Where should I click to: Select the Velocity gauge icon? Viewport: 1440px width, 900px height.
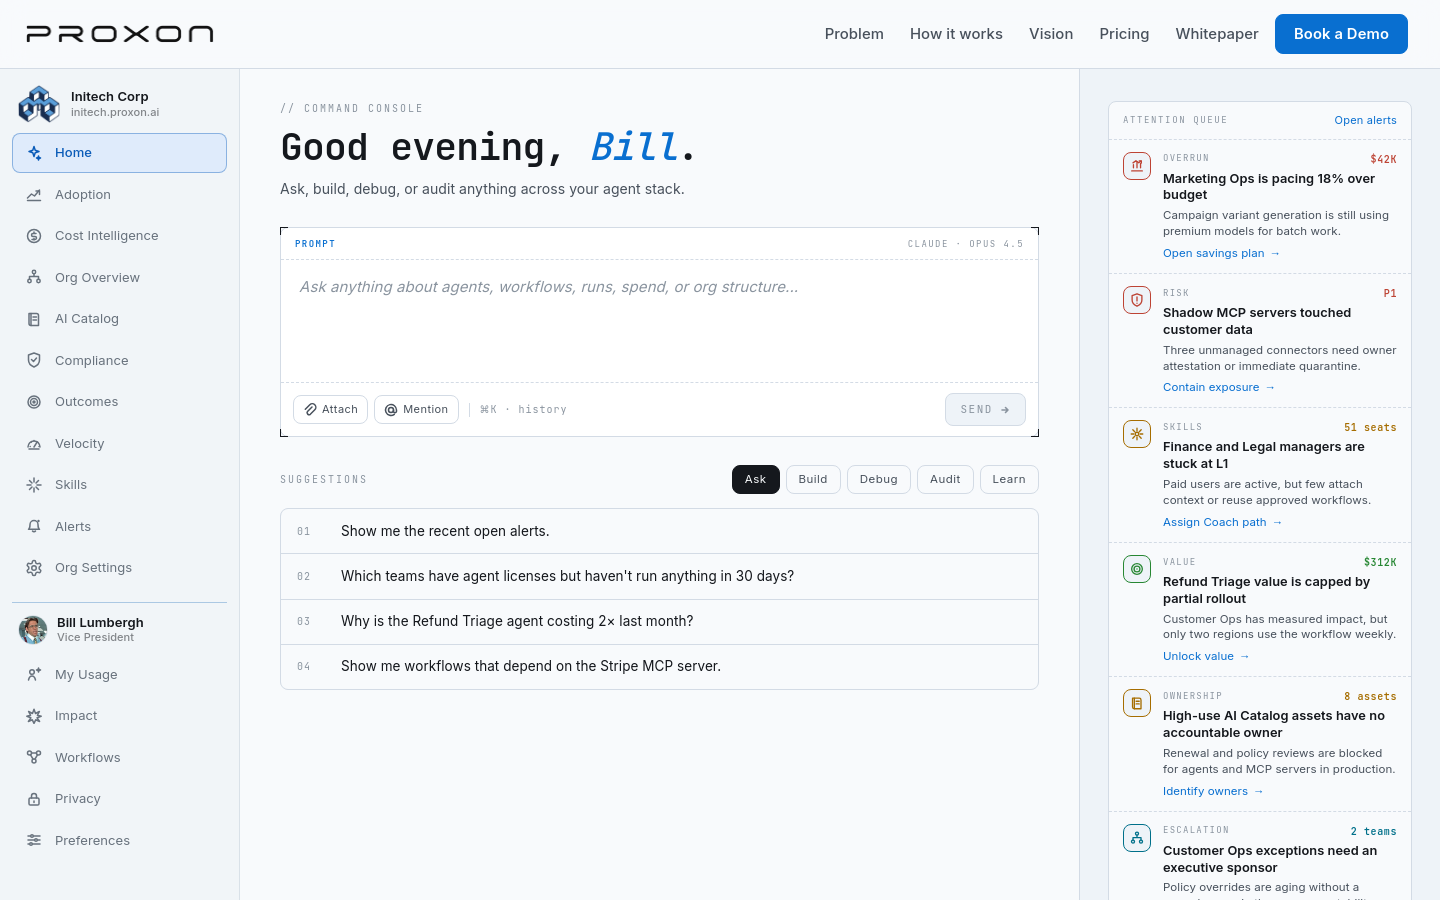(x=34, y=444)
